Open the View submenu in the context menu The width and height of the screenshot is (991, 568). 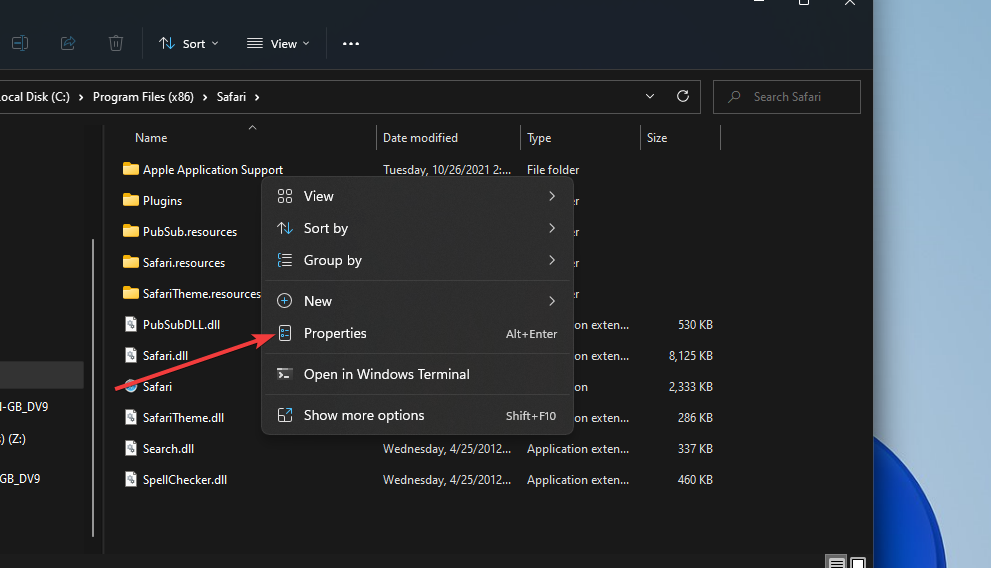click(x=417, y=196)
